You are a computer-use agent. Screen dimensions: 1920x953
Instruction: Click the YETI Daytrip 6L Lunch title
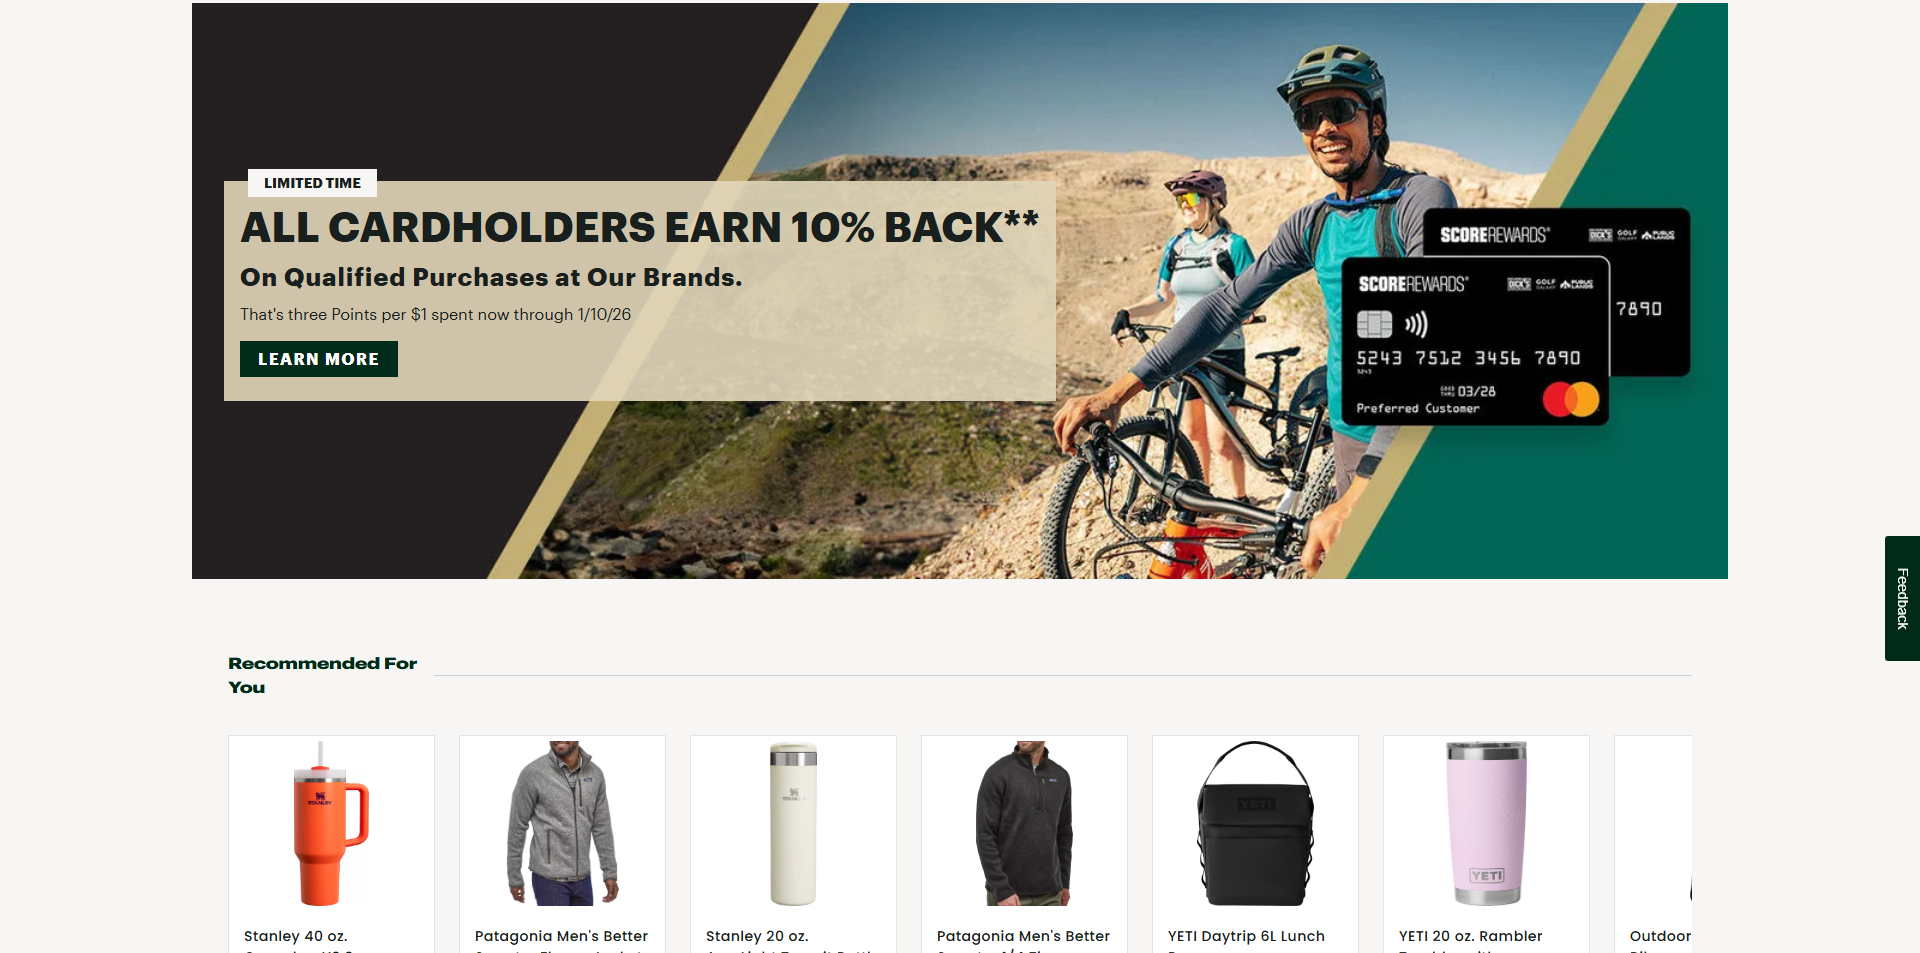[x=1246, y=936]
